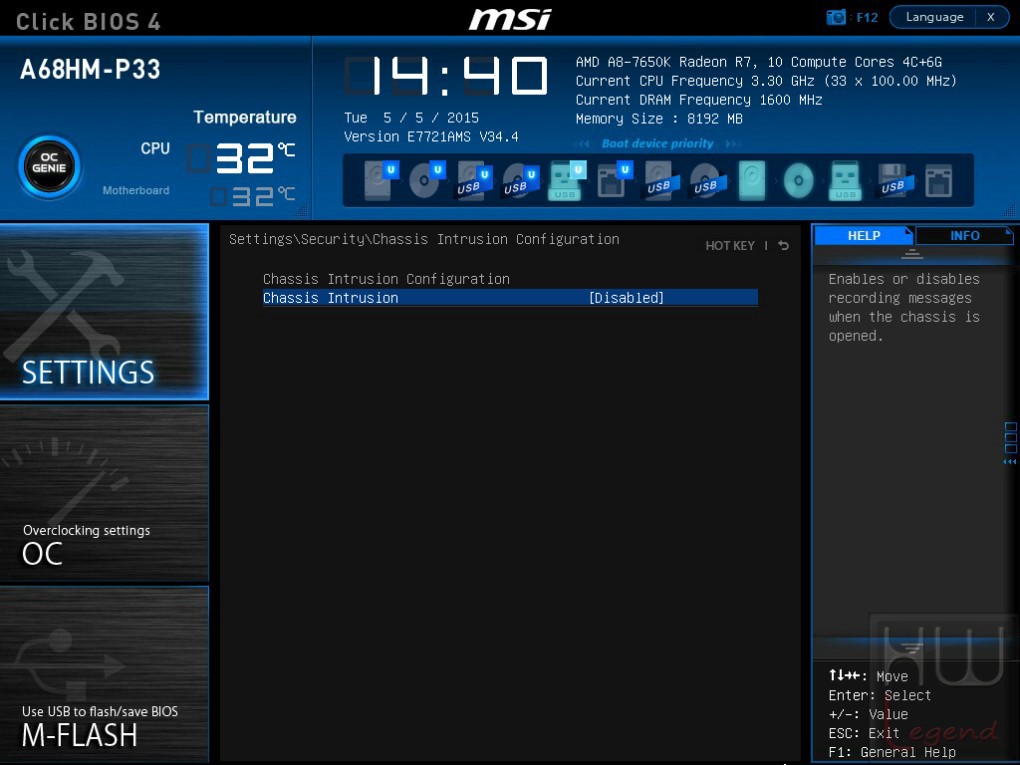This screenshot has height=765, width=1020.
Task: Pick the lit legacy USB key boot icon
Action: click(x=845, y=180)
